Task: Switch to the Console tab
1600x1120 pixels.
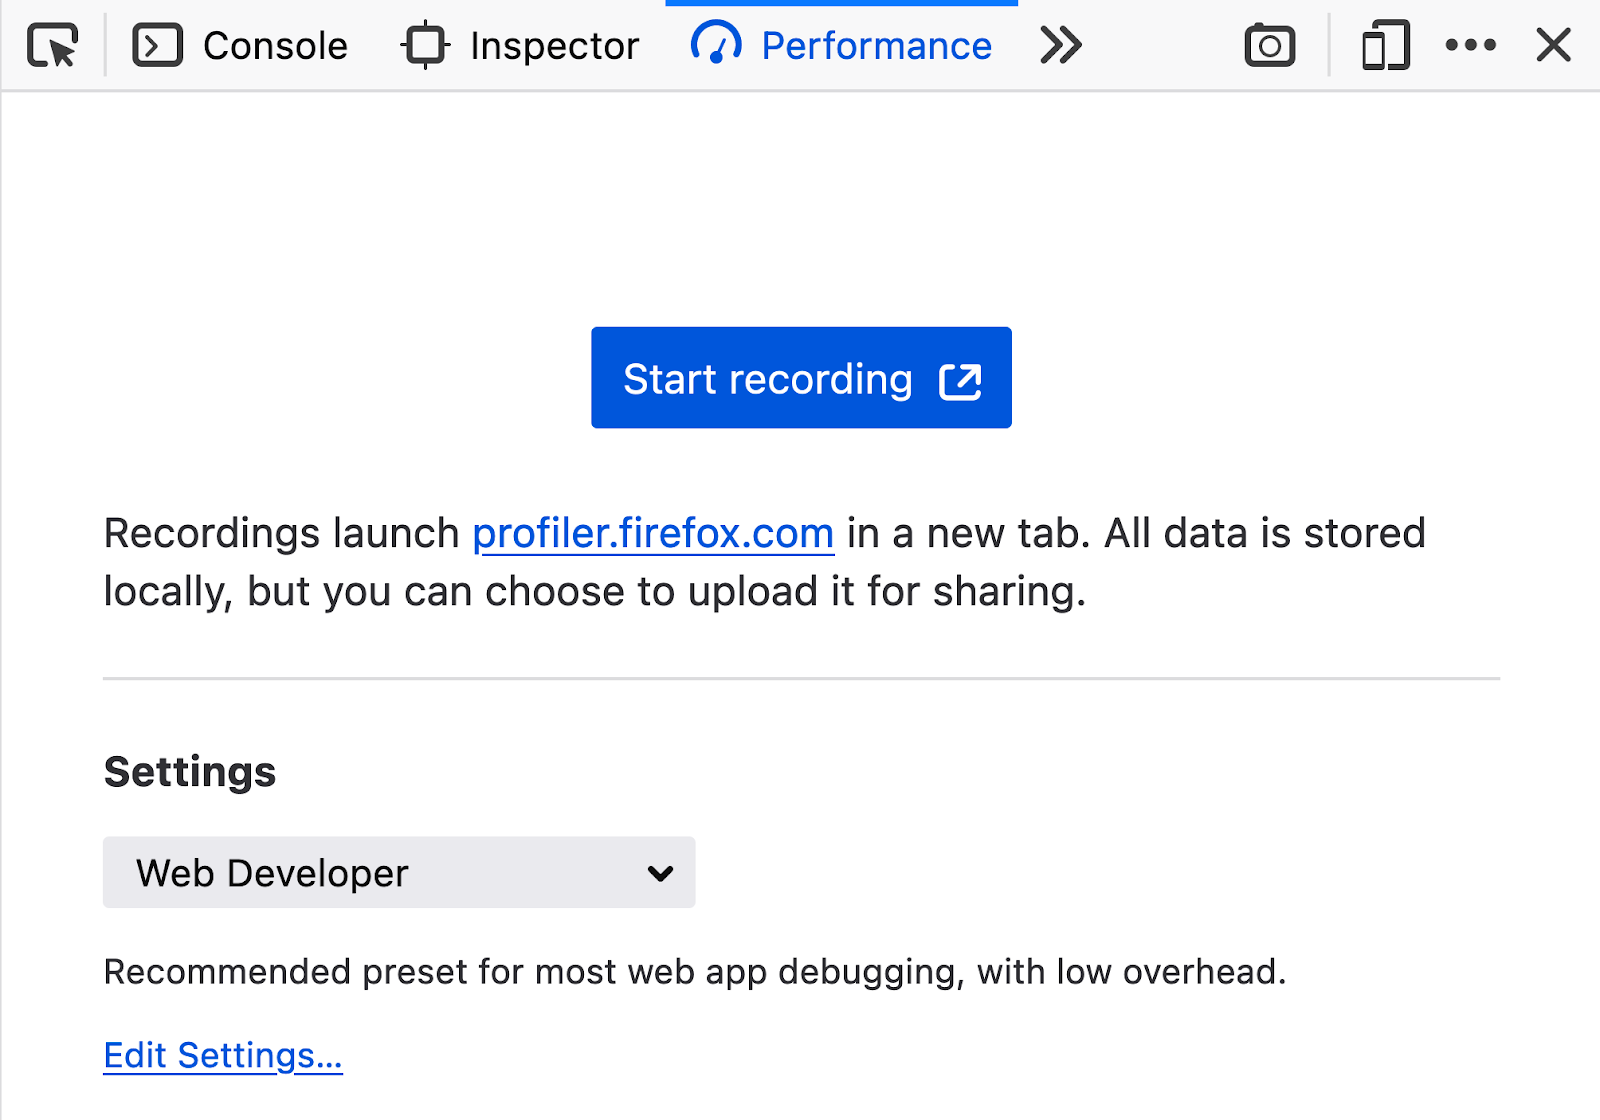Action: tap(275, 45)
